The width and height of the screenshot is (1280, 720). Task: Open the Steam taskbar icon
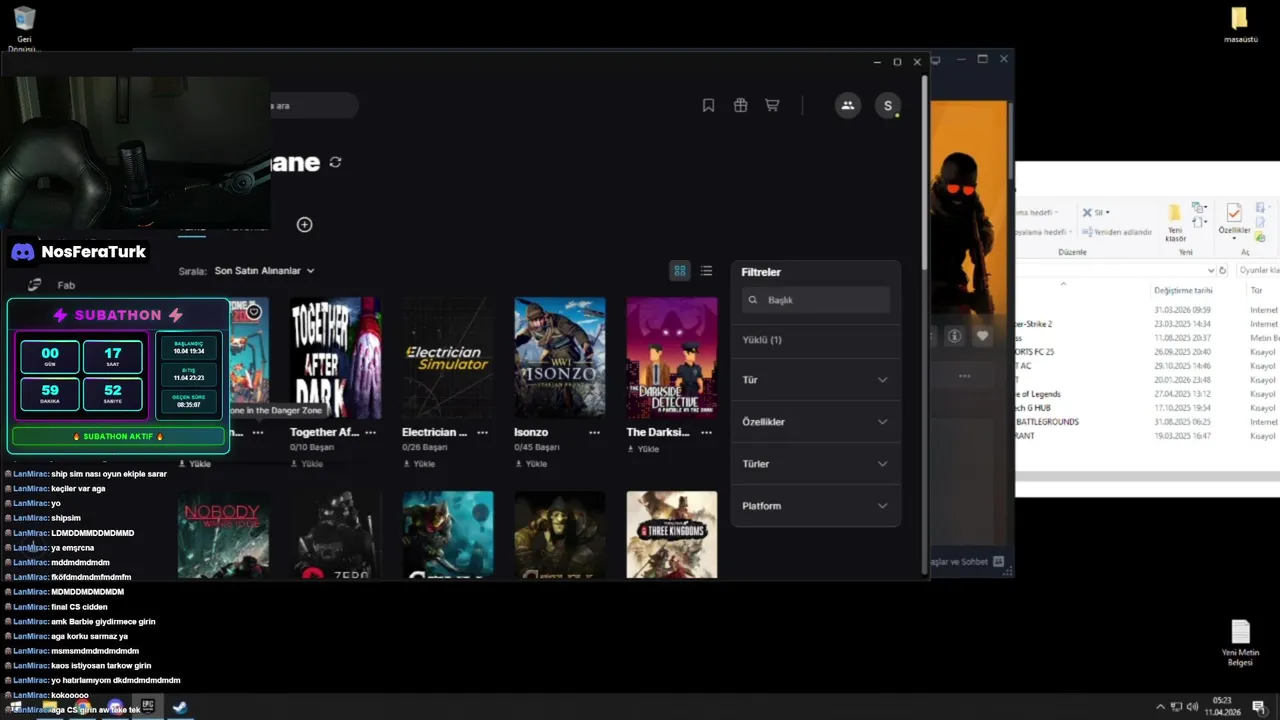tap(180, 707)
